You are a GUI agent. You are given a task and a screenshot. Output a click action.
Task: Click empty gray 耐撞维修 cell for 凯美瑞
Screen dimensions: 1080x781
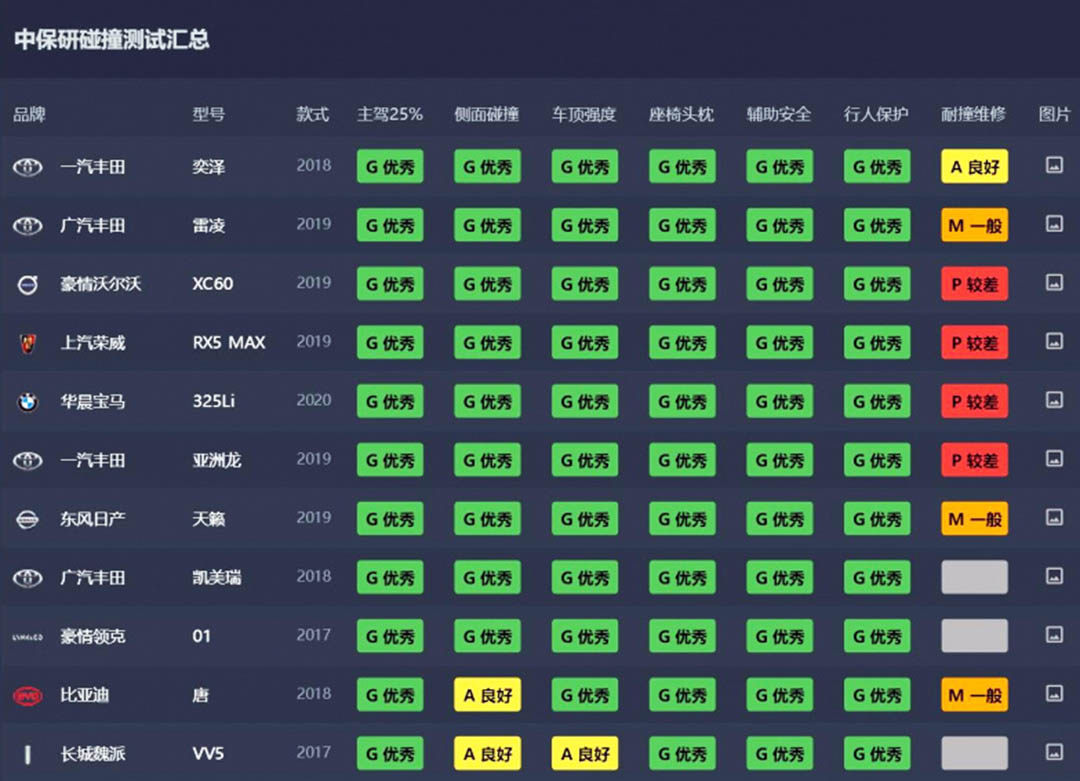click(974, 577)
